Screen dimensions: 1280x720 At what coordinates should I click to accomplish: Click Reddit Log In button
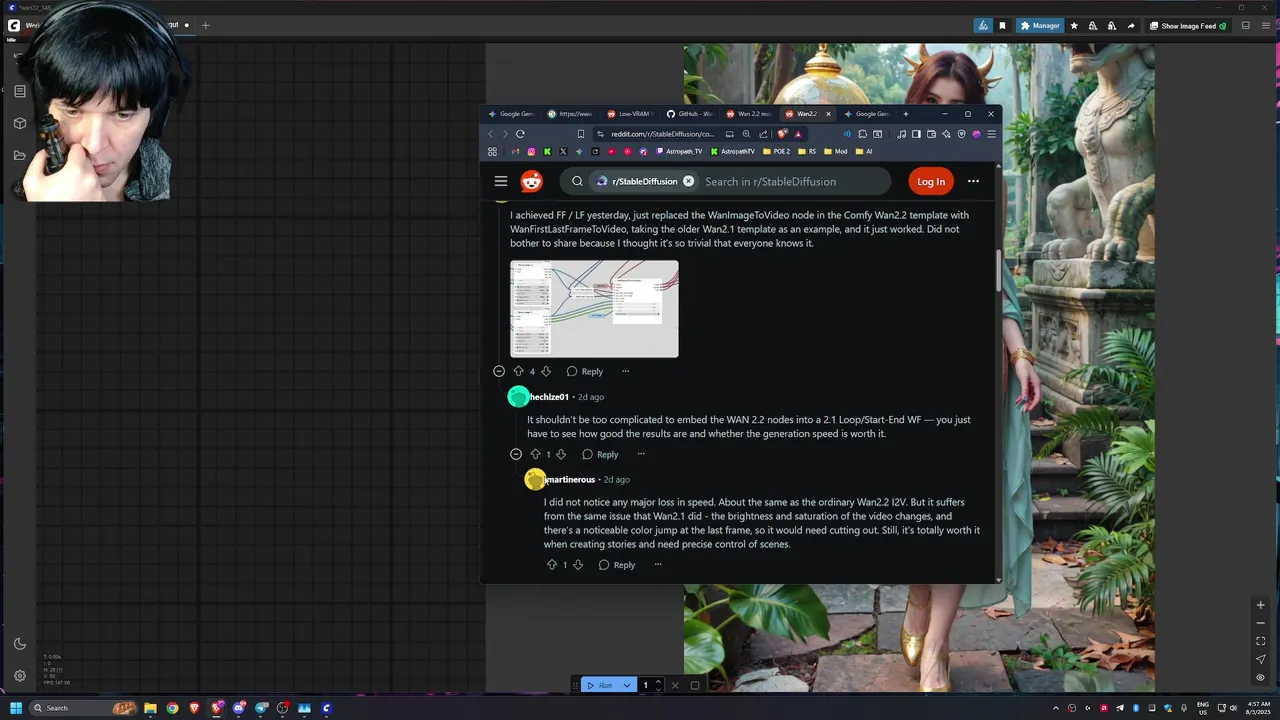pyautogui.click(x=931, y=181)
